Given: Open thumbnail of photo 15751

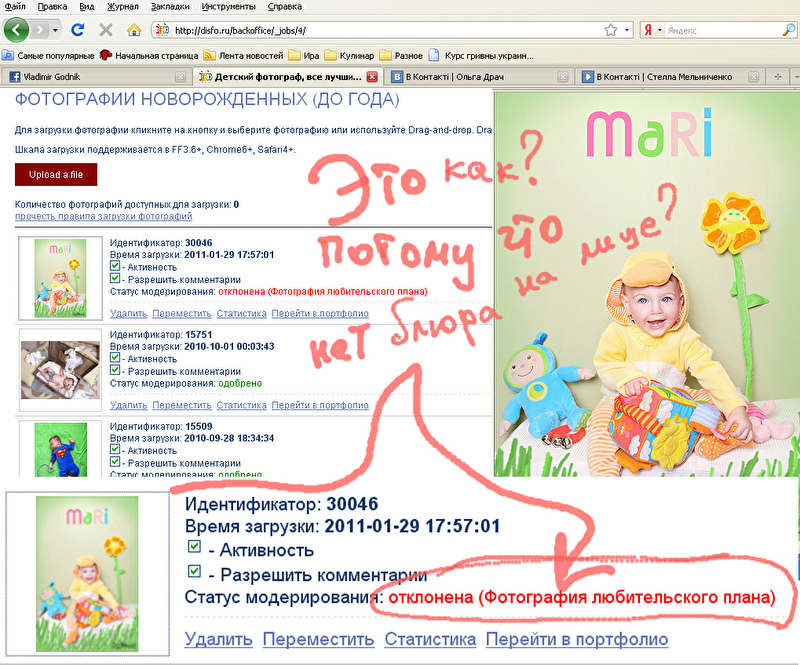Looking at the screenshot, I should tap(61, 368).
